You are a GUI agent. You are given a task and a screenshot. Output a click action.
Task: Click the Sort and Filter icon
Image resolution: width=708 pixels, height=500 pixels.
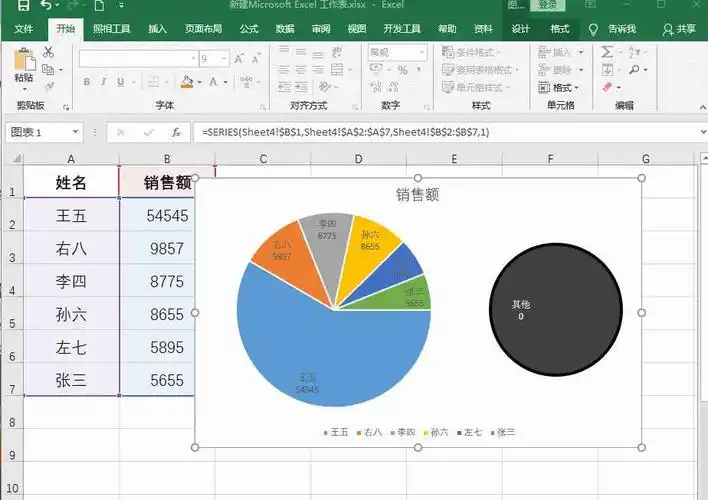634,52
